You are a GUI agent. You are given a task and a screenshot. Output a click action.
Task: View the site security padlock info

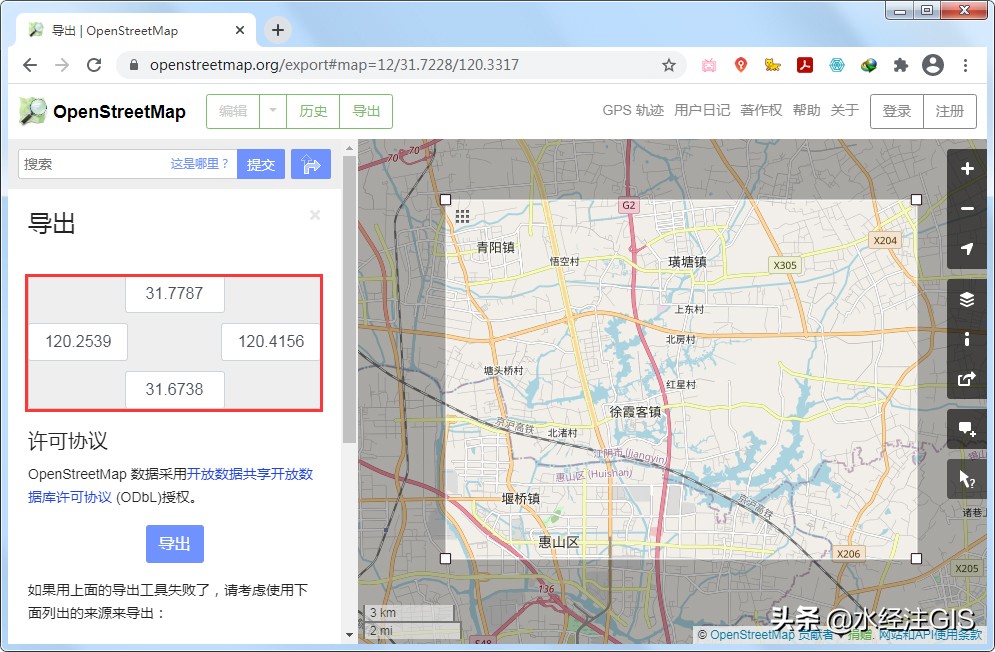tap(134, 65)
